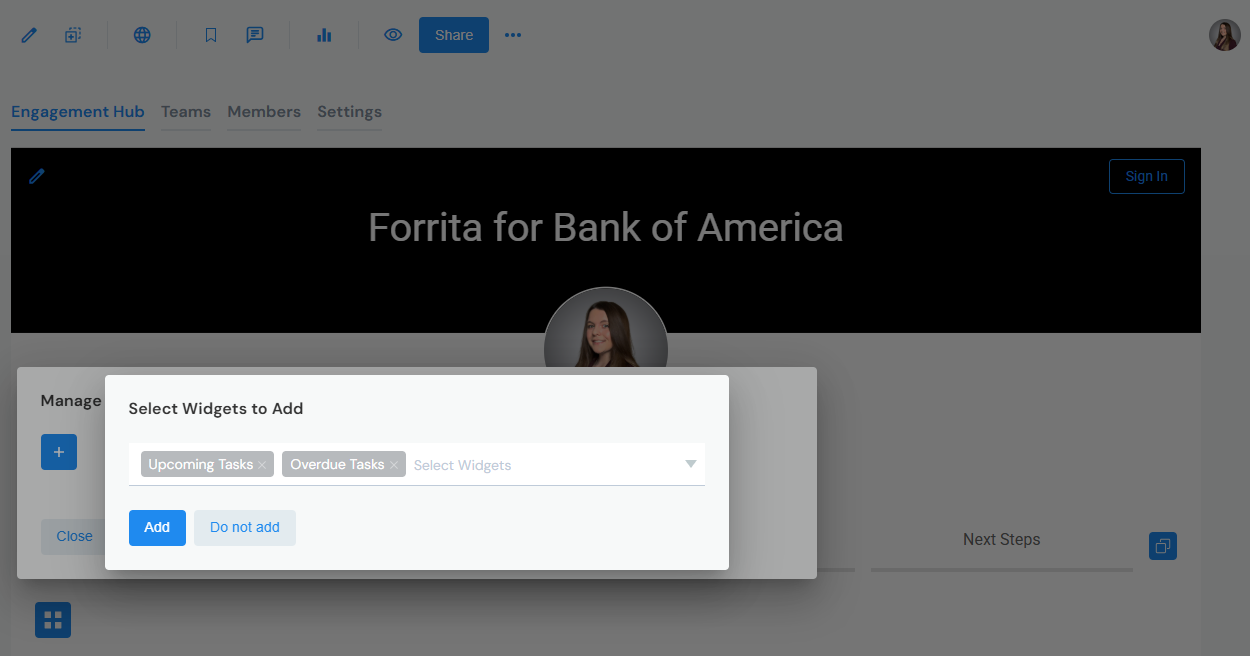Switch to the Members tab
Viewport: 1250px width, 656px height.
[264, 112]
